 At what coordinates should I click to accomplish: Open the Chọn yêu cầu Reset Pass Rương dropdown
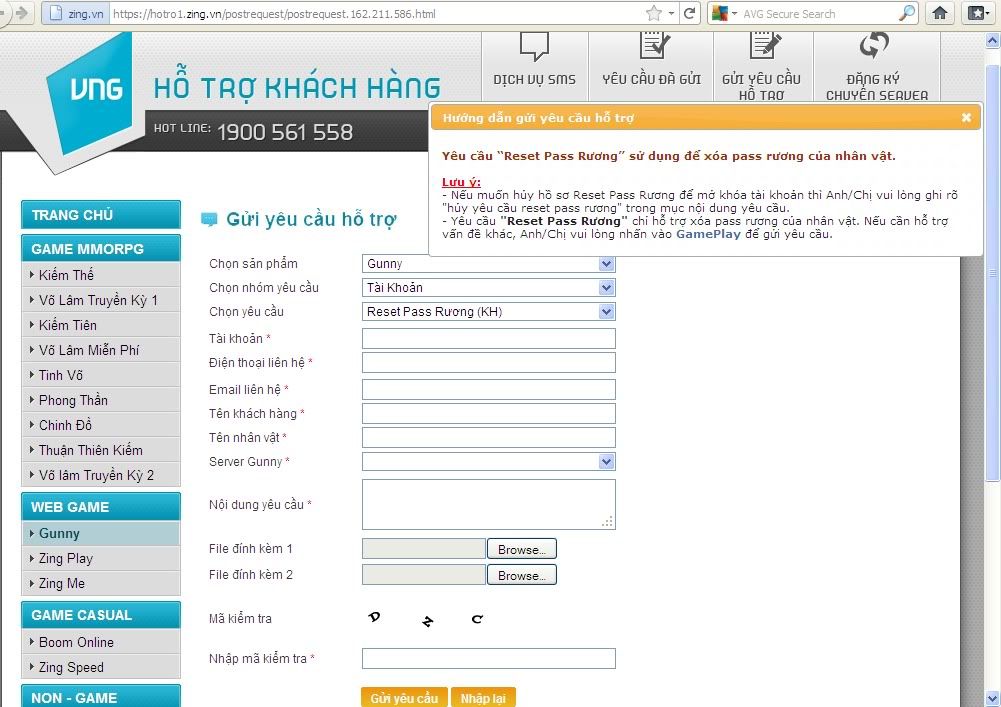488,312
